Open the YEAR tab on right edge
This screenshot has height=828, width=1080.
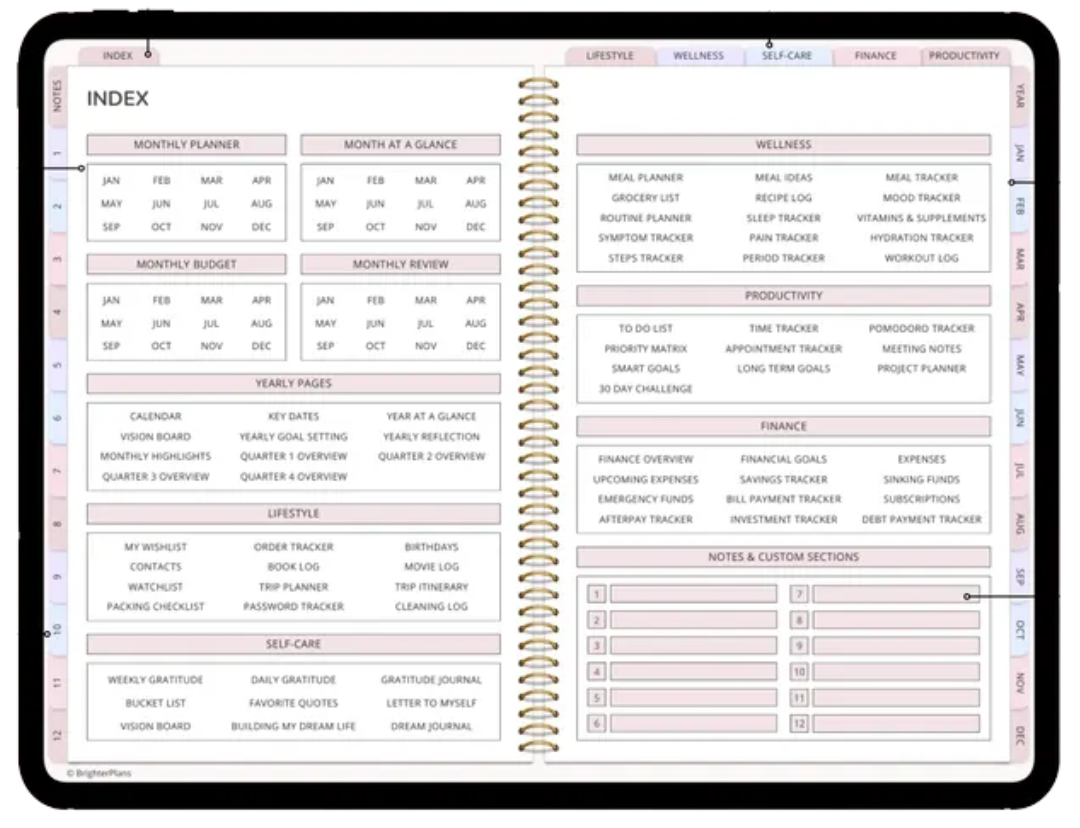pyautogui.click(x=1019, y=97)
